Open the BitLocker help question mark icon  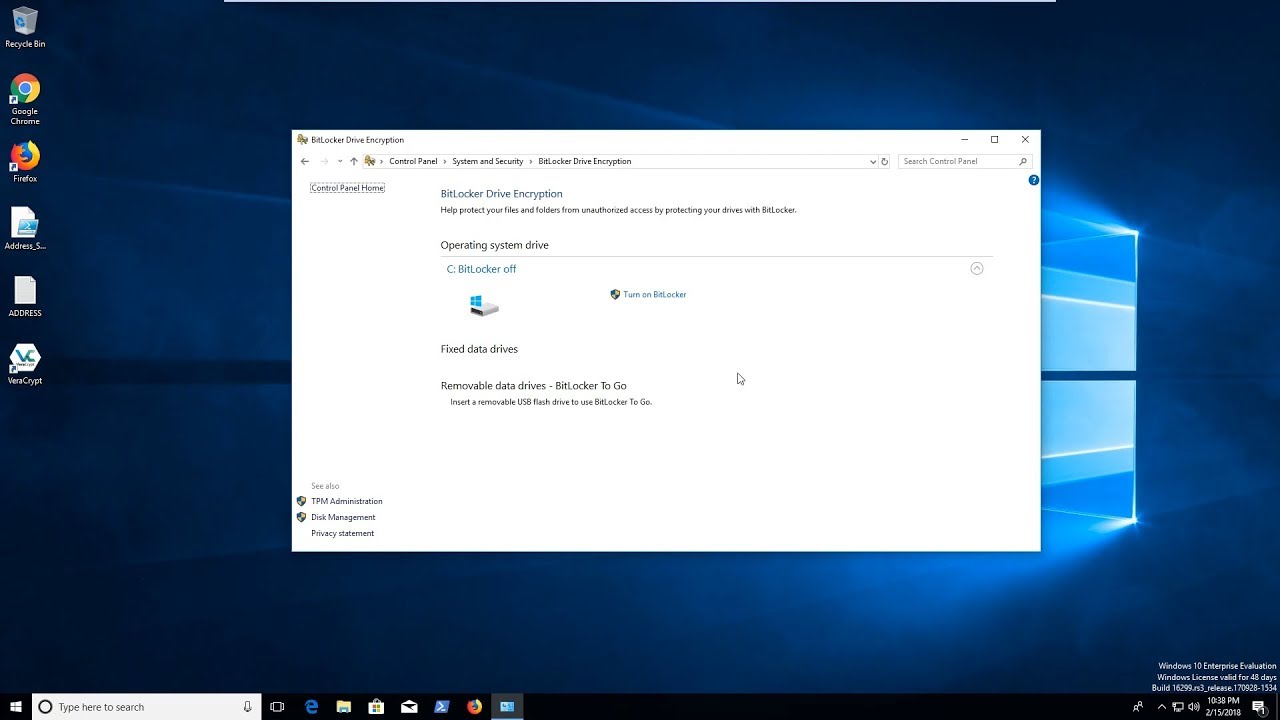(1033, 180)
